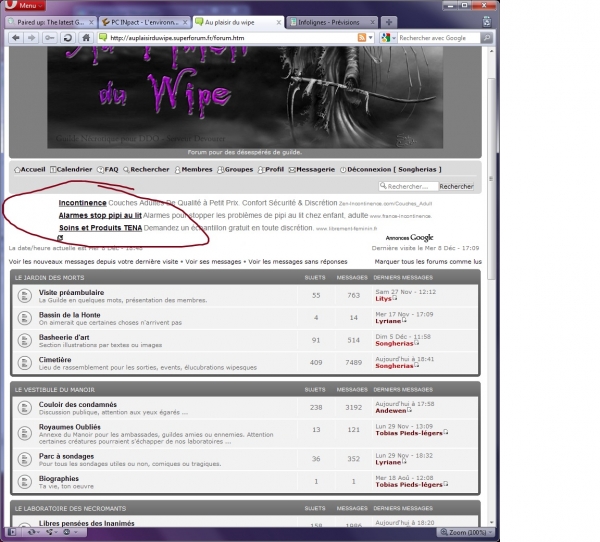
Task: Open the Calendrier page
Action: pyautogui.click(x=71, y=170)
